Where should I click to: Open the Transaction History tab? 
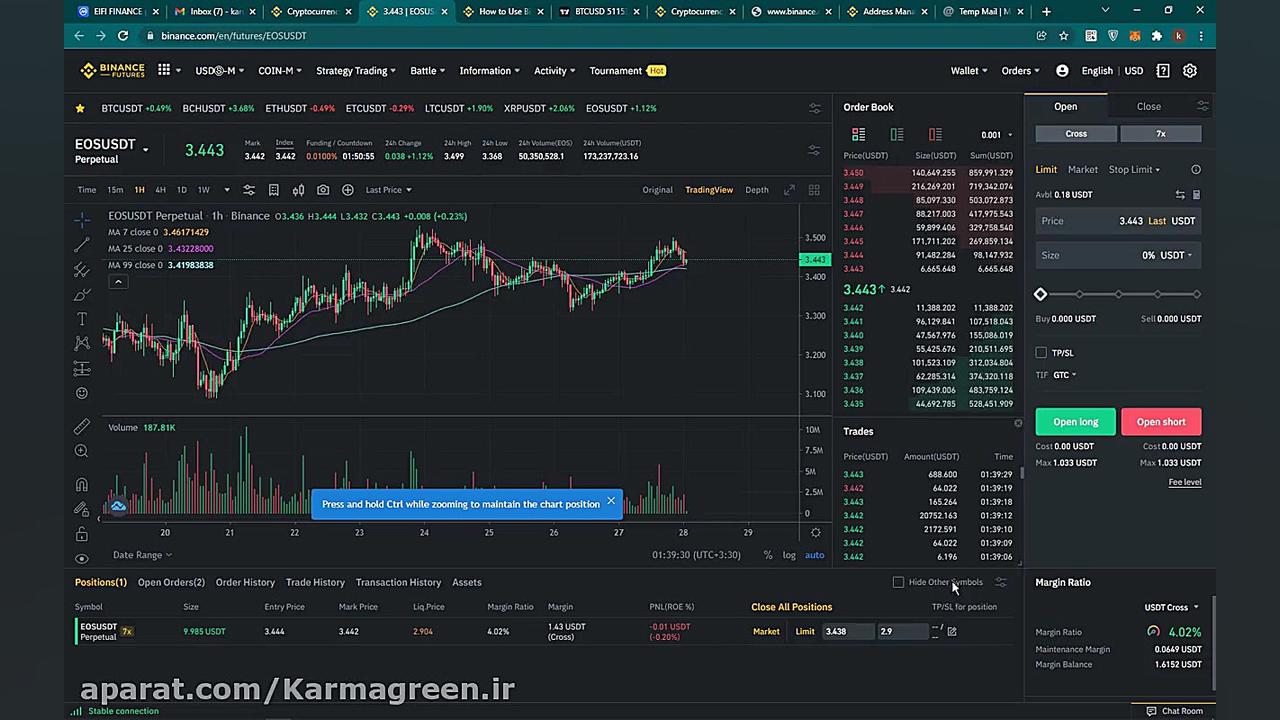(398, 582)
